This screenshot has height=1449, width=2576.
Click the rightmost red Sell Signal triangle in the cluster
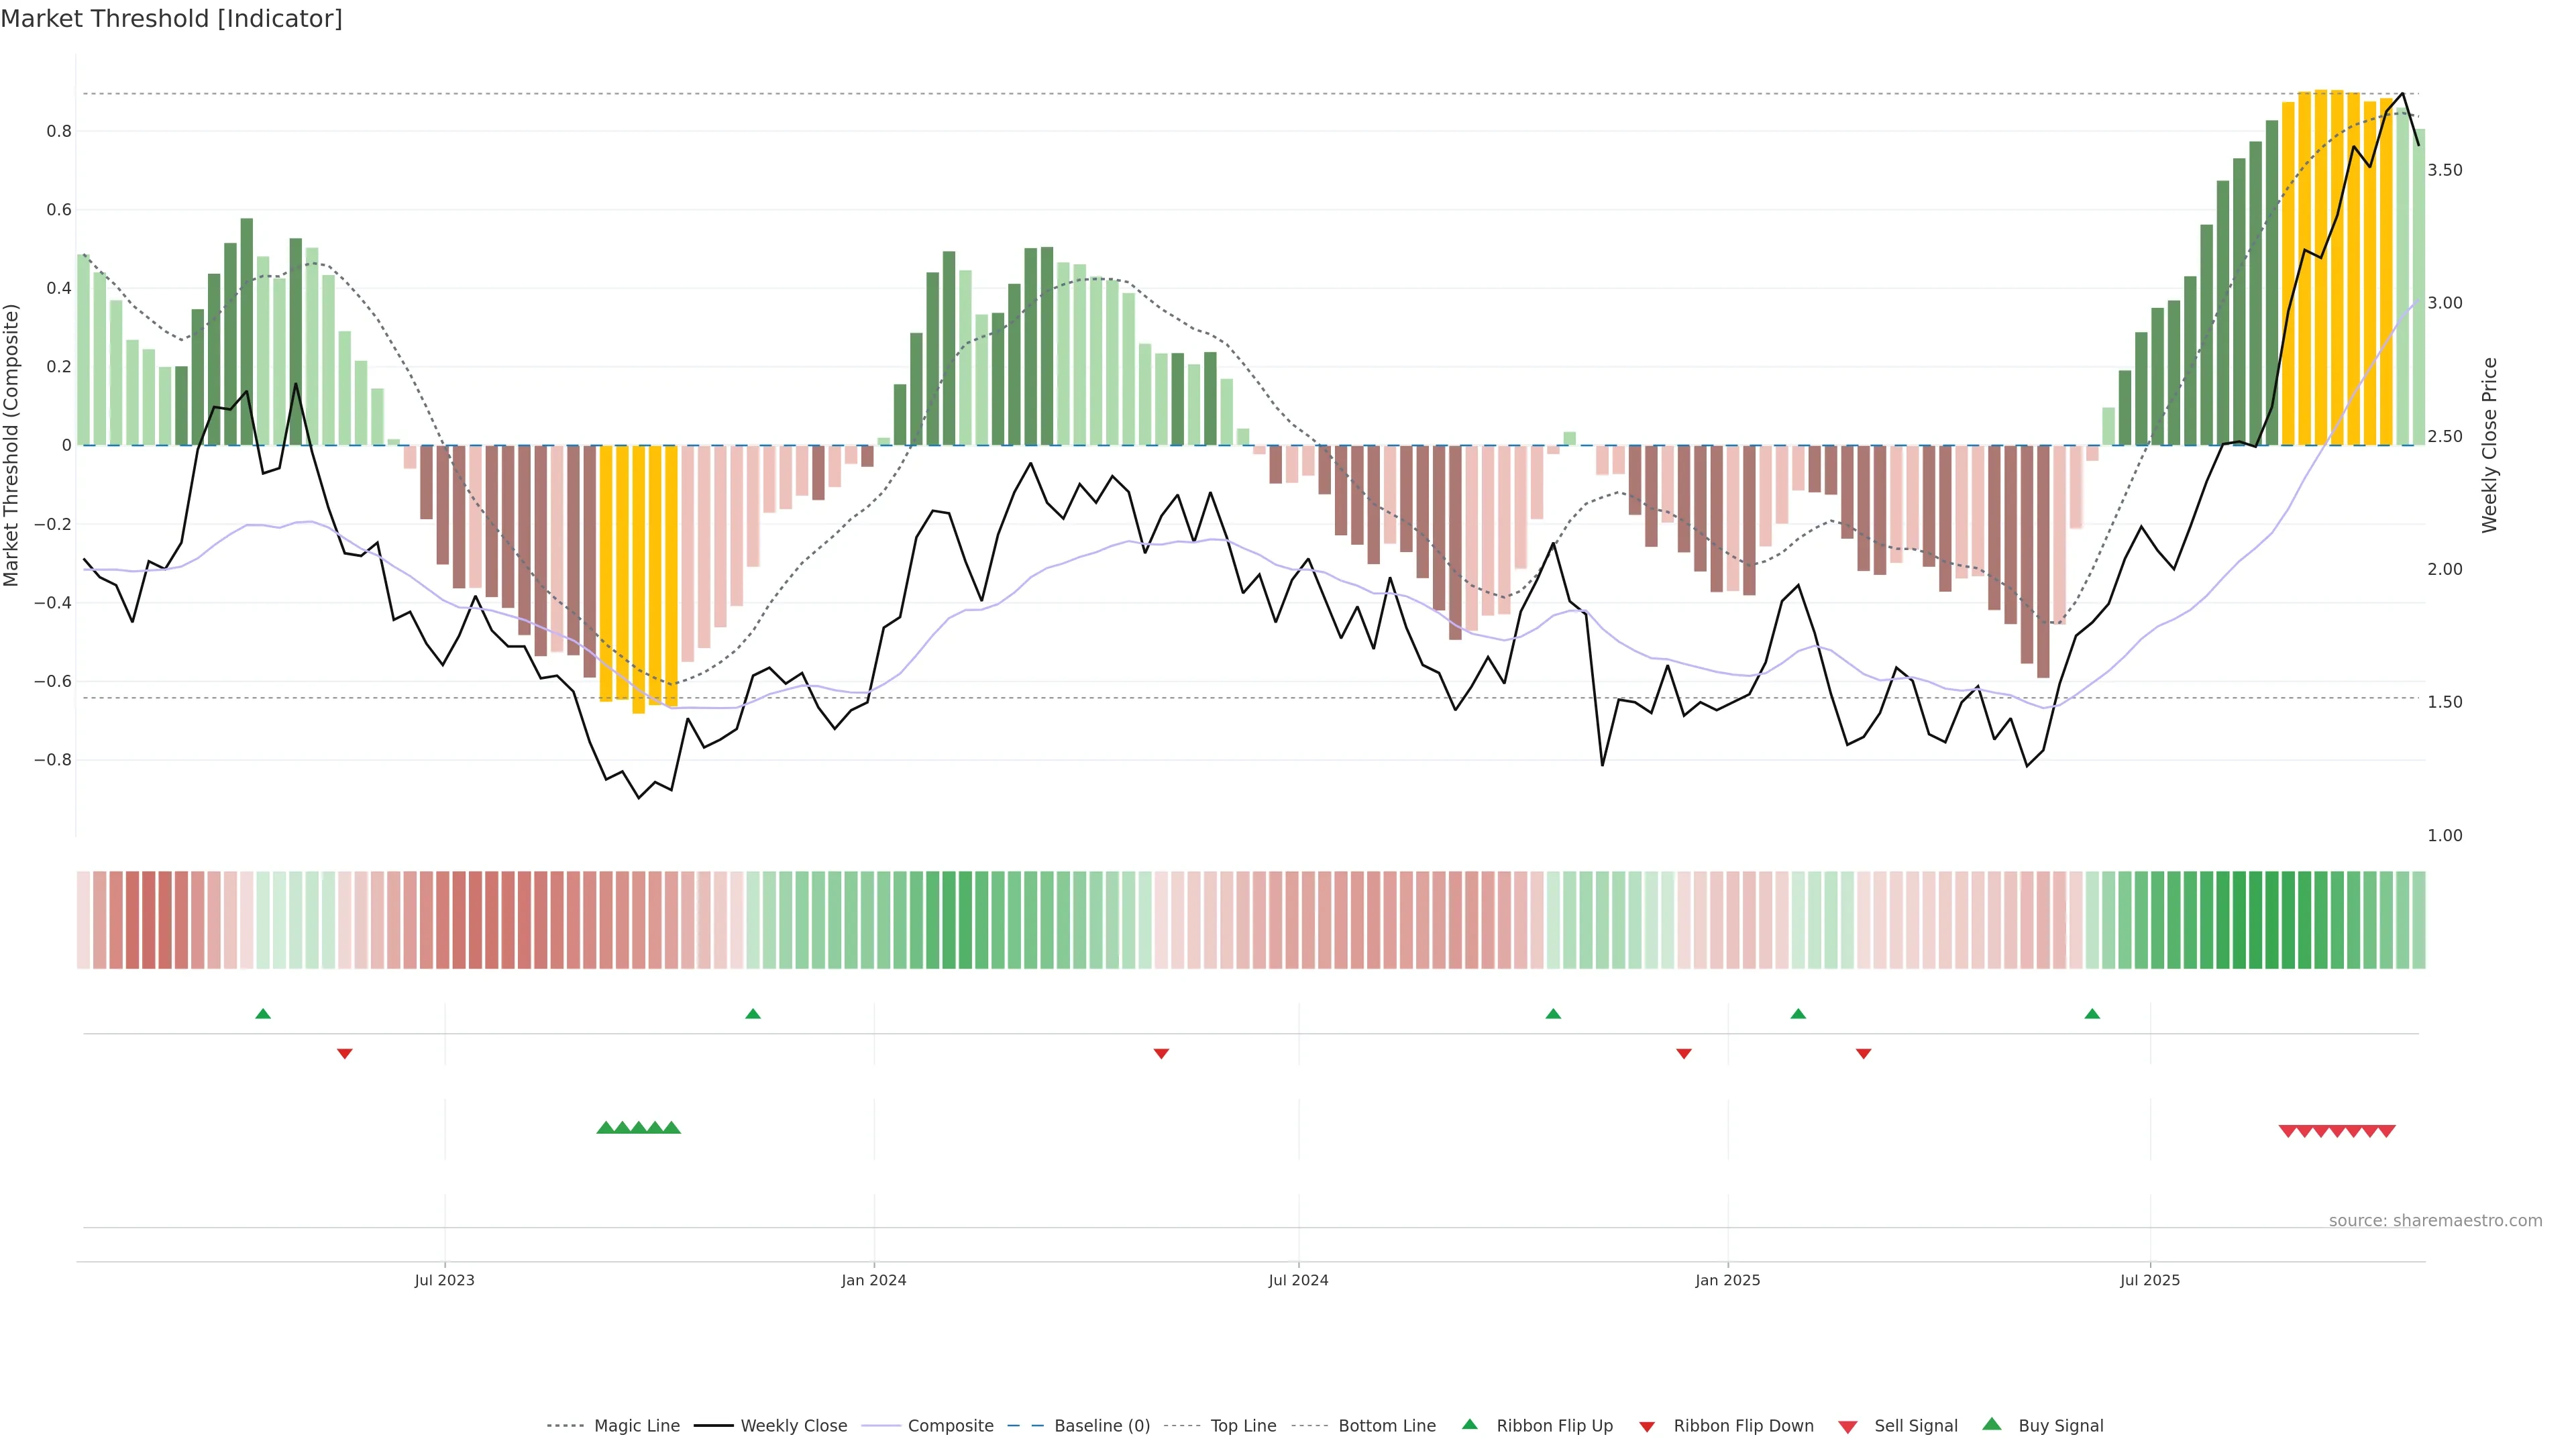pyautogui.click(x=2386, y=1131)
